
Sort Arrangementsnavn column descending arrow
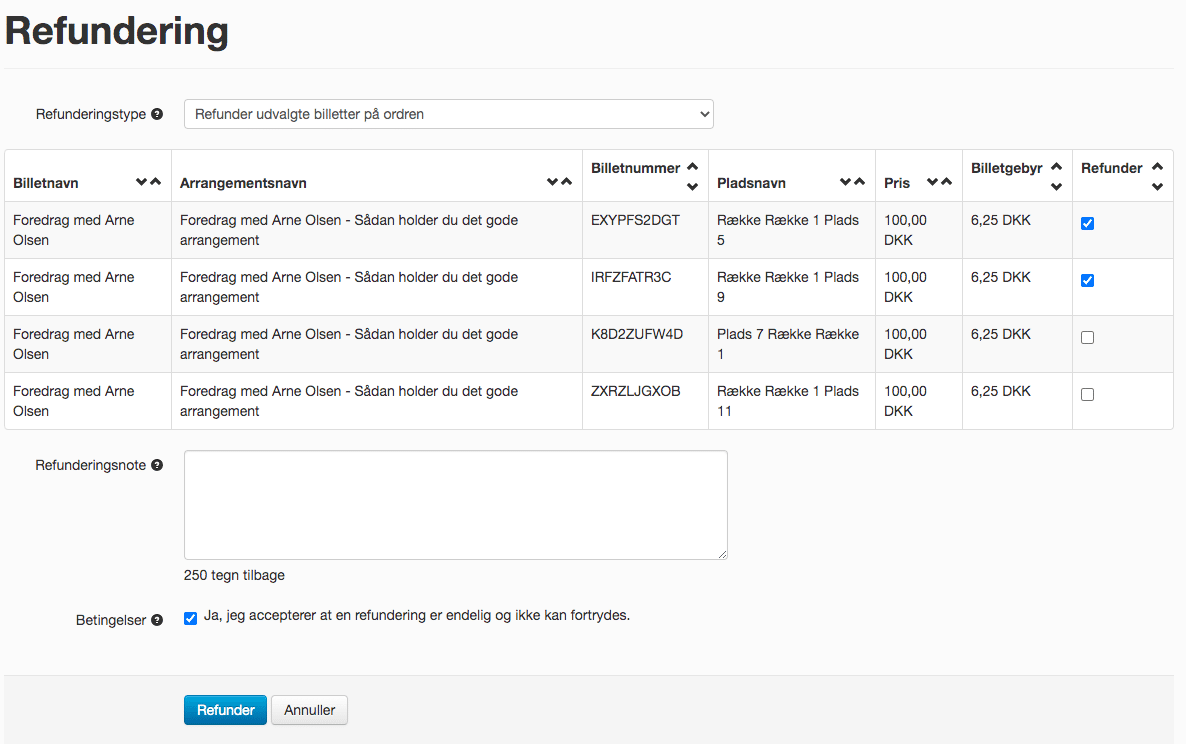click(x=552, y=182)
